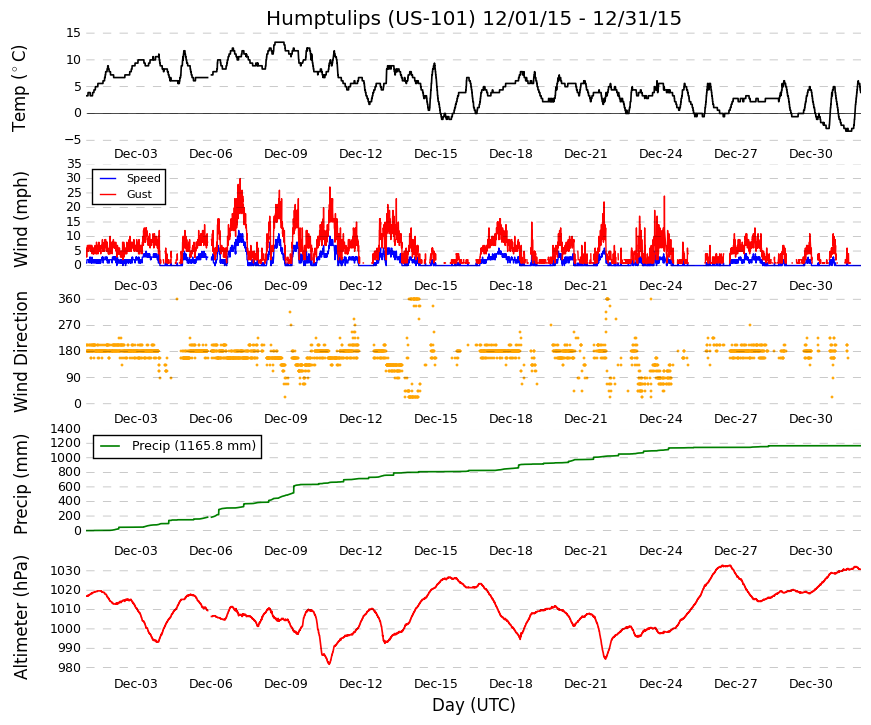Click Dec-24 tick under wind direction chart
Screen dimensions: 871x725
[660, 419]
